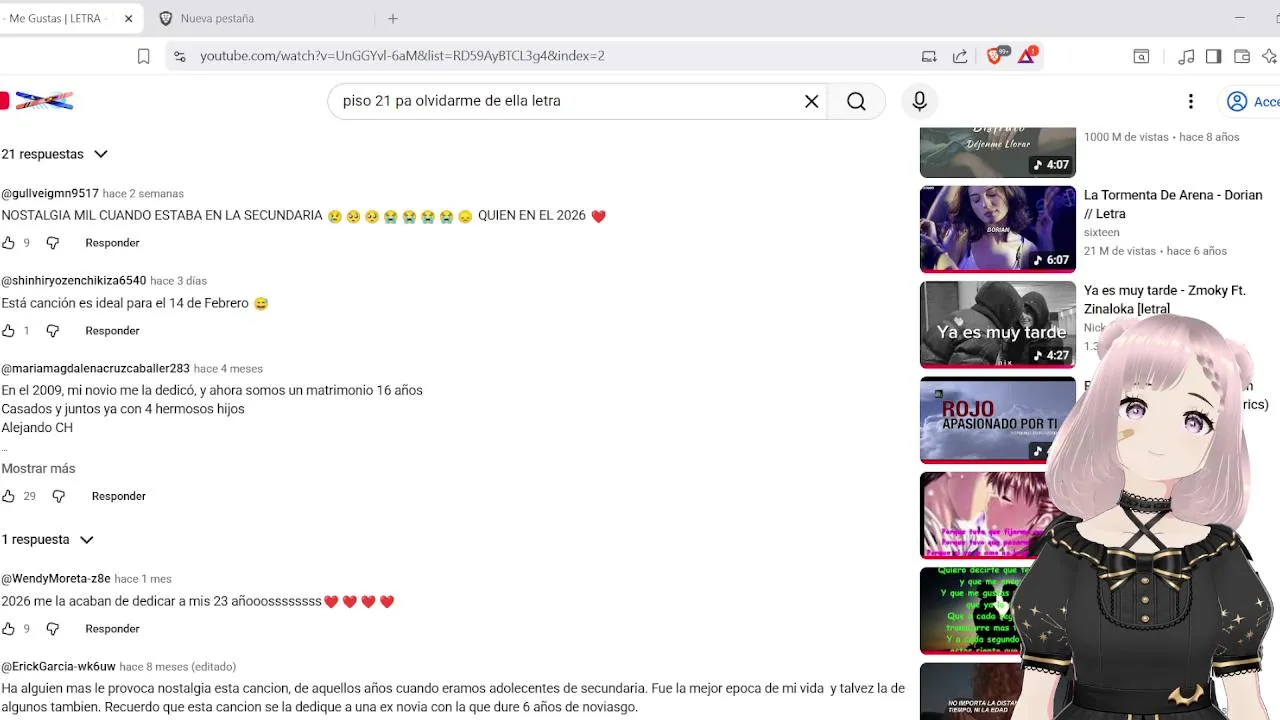Like the comment by @gullveigmn9517
This screenshot has height=720, width=1280.
click(x=8, y=243)
